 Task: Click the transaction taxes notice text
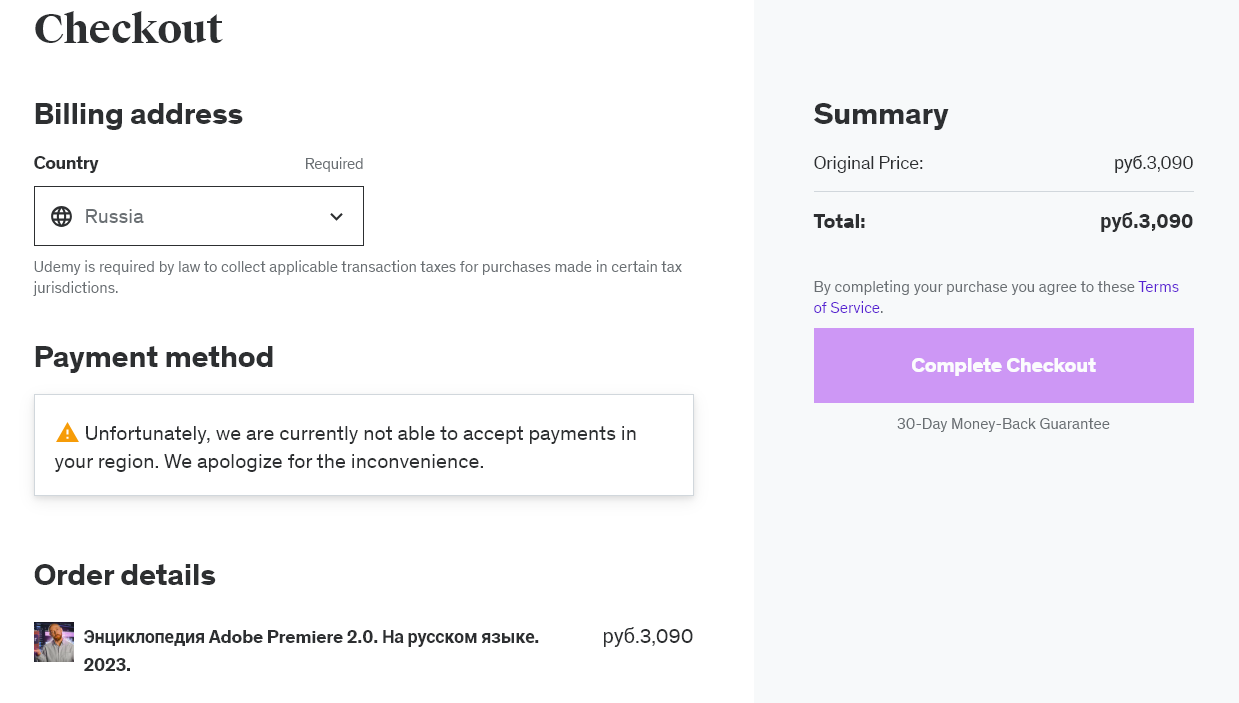click(357, 277)
